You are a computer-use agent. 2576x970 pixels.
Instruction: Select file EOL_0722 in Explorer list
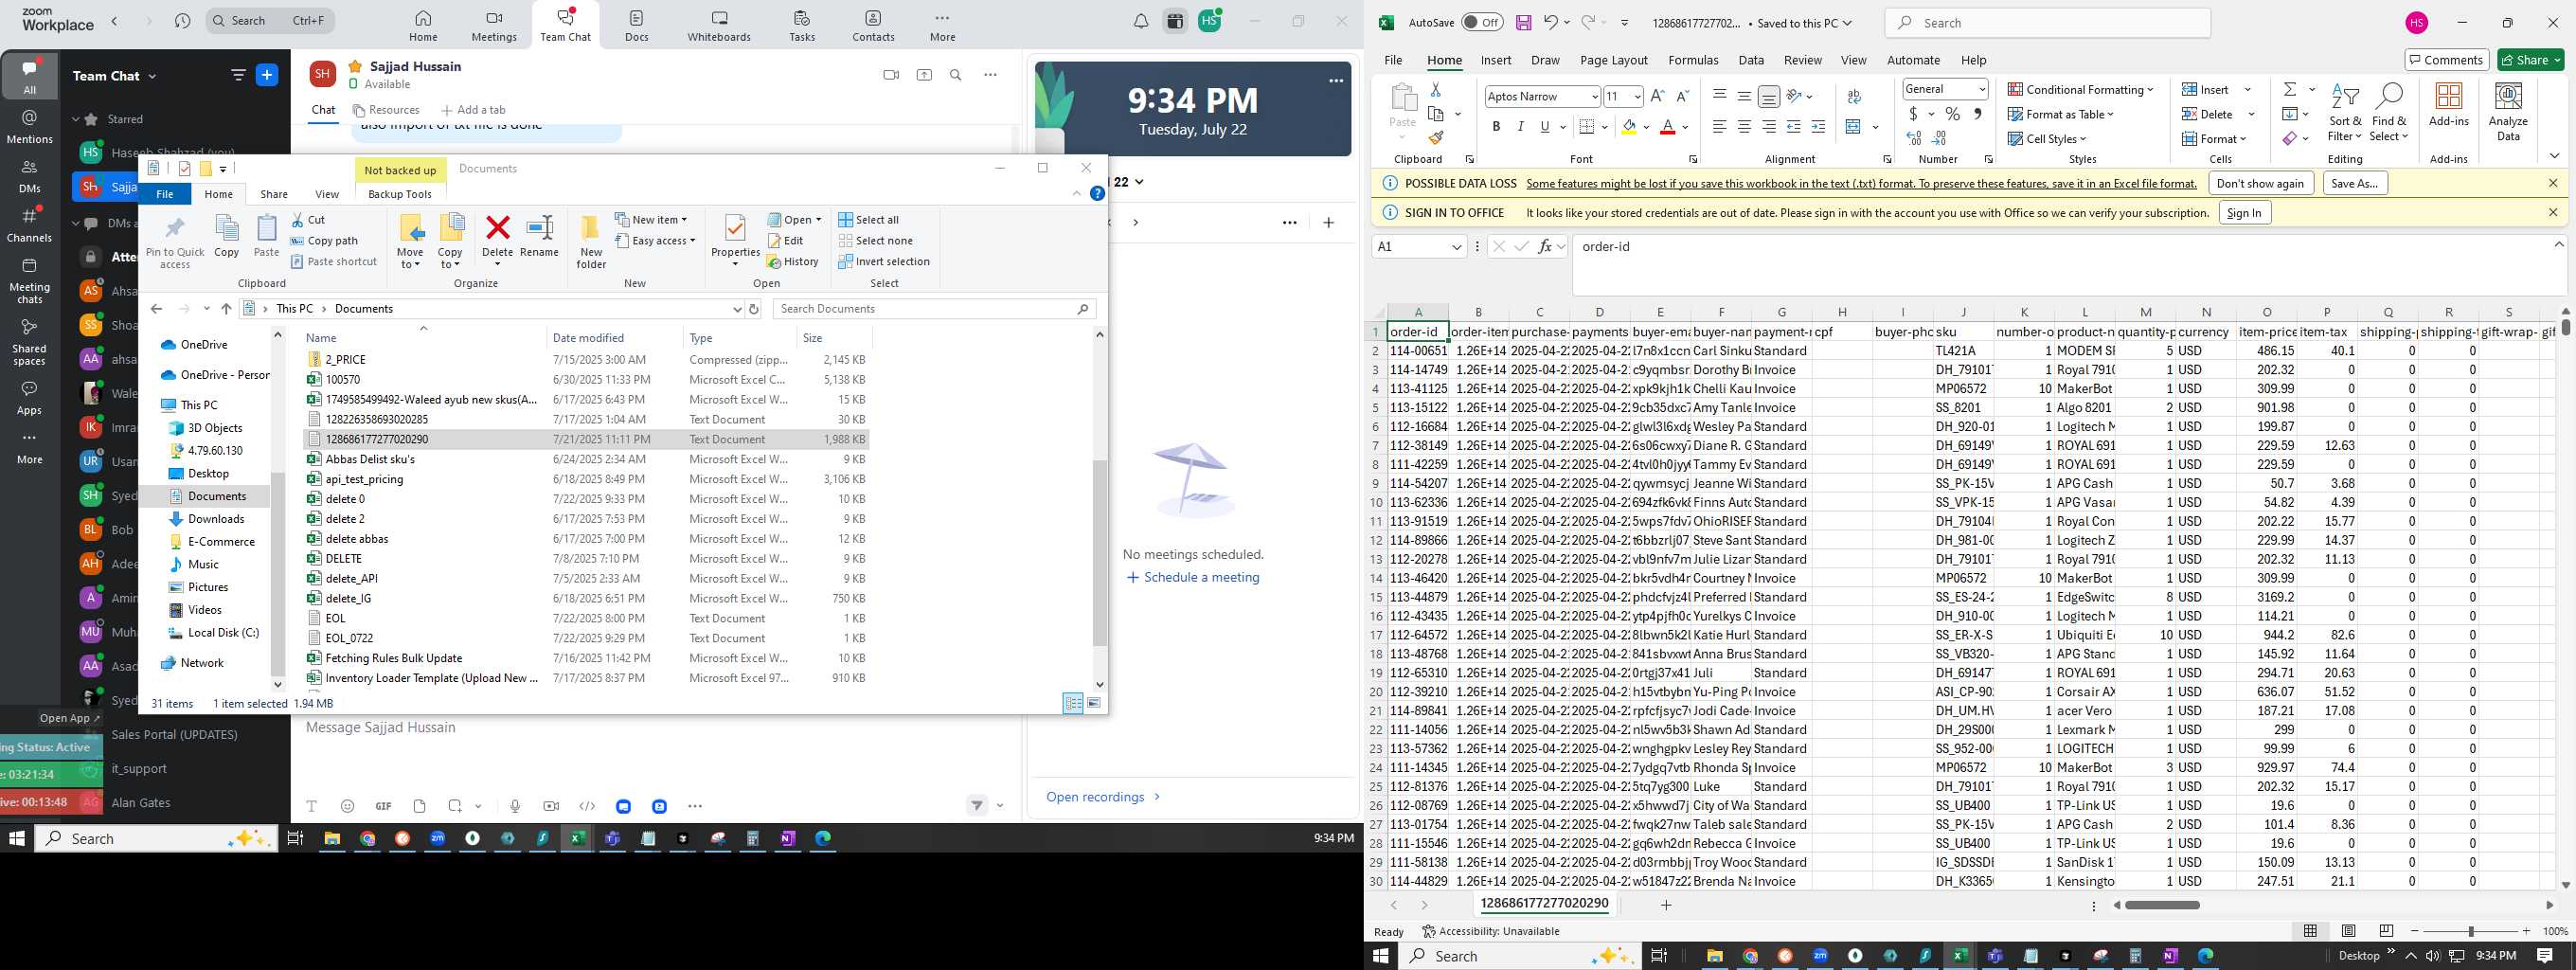(x=586, y=638)
